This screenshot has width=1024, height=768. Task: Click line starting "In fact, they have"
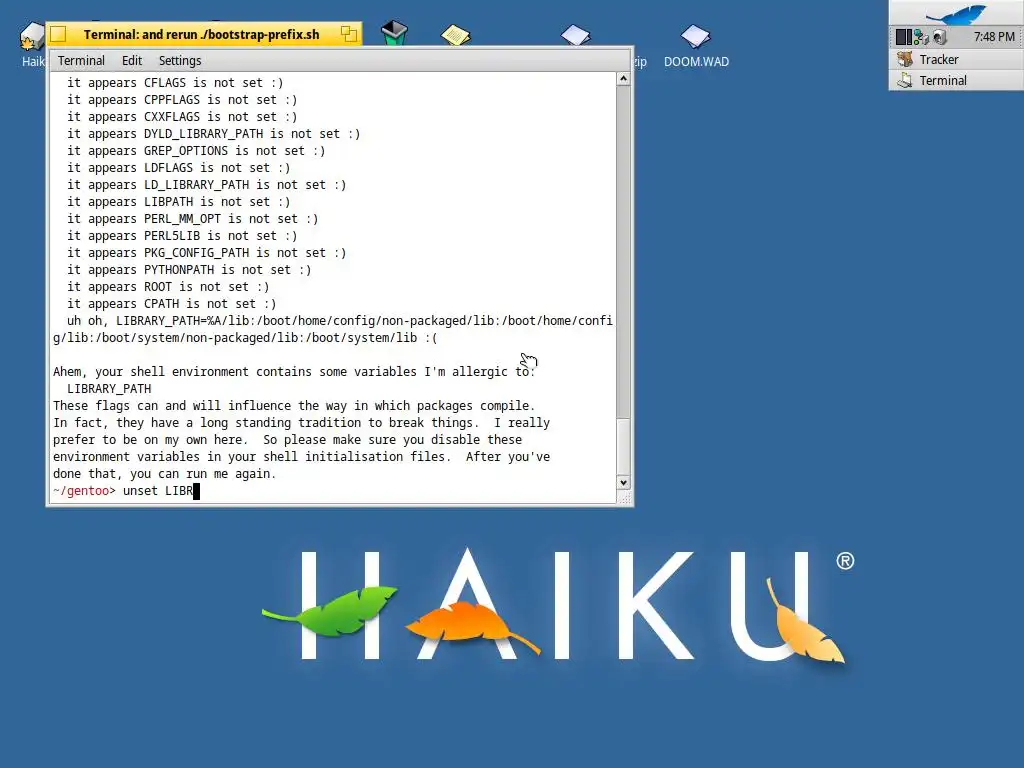click(x=301, y=423)
